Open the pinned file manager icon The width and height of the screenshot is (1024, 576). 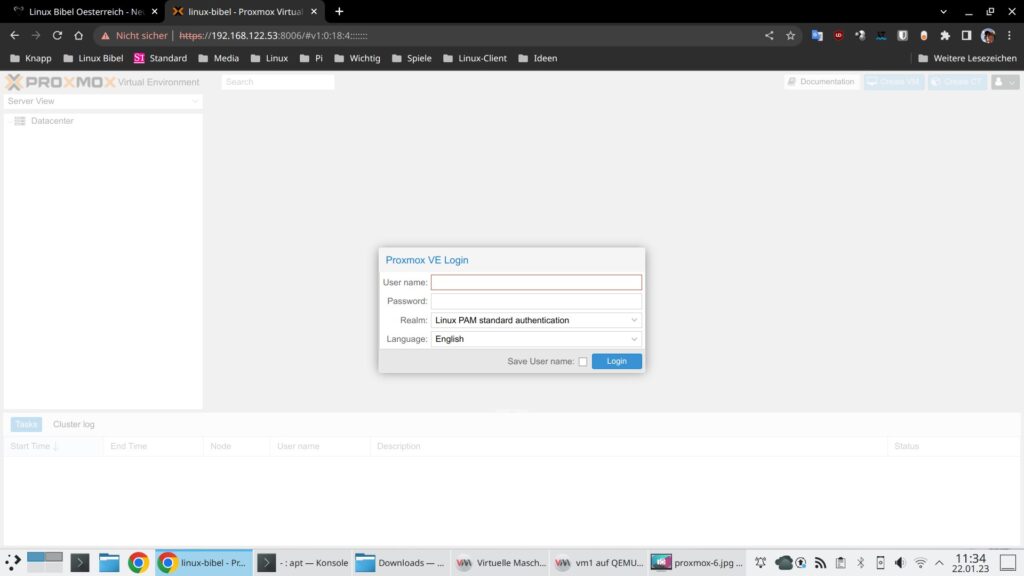click(109, 562)
